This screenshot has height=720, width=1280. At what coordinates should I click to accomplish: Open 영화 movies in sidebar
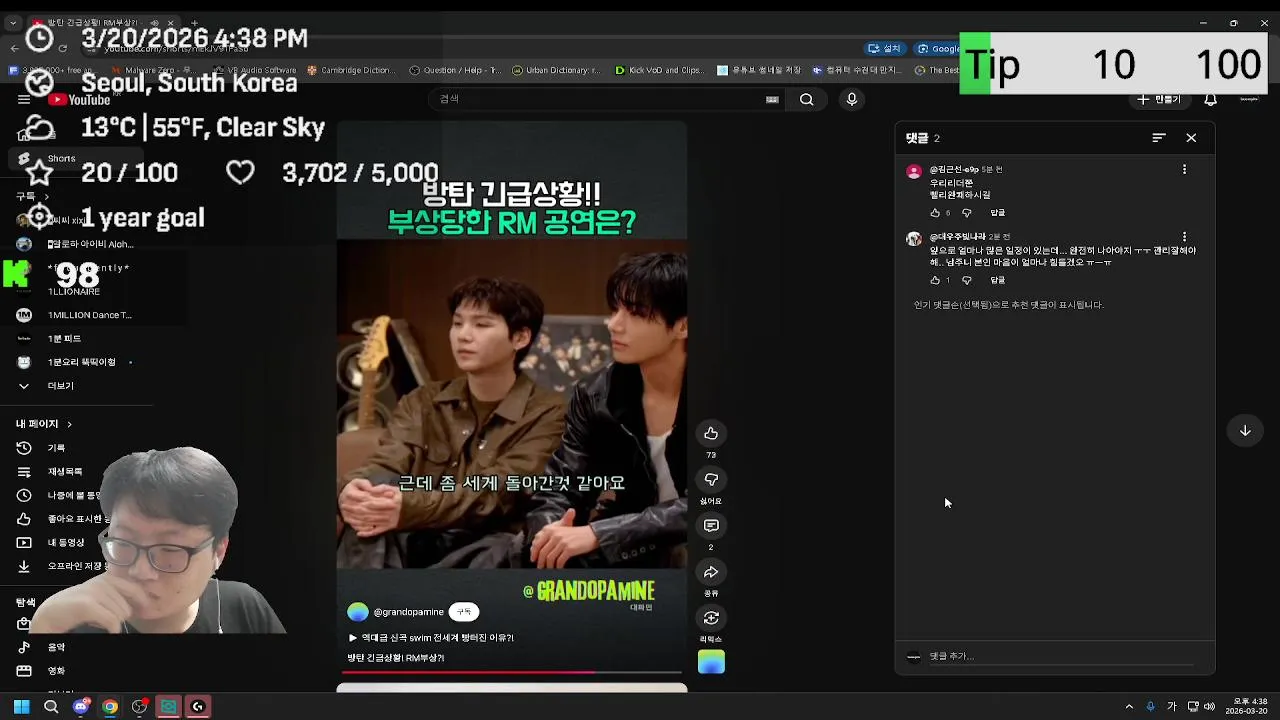click(56, 671)
